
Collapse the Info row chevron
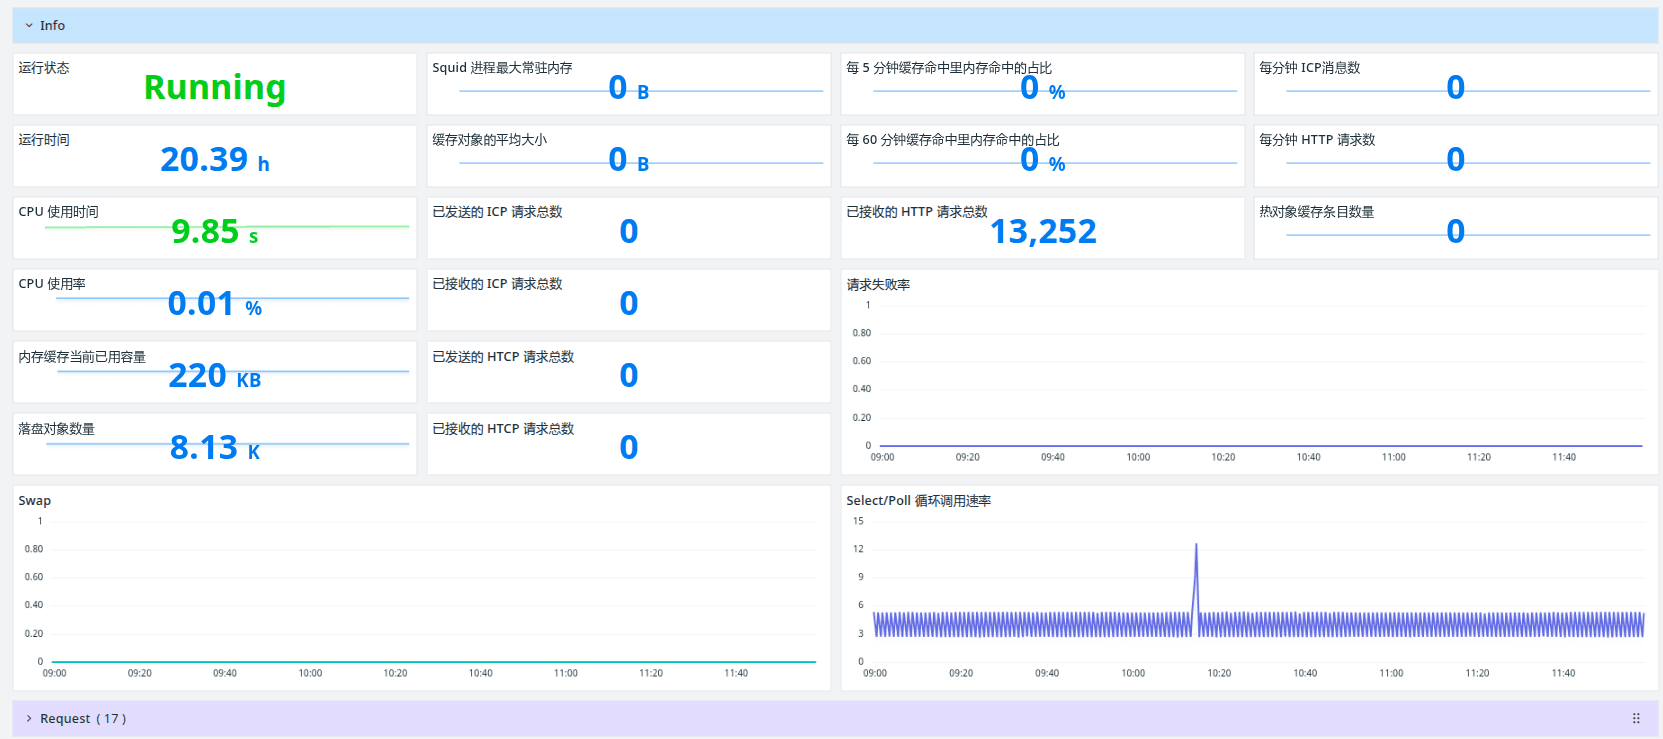point(29,26)
